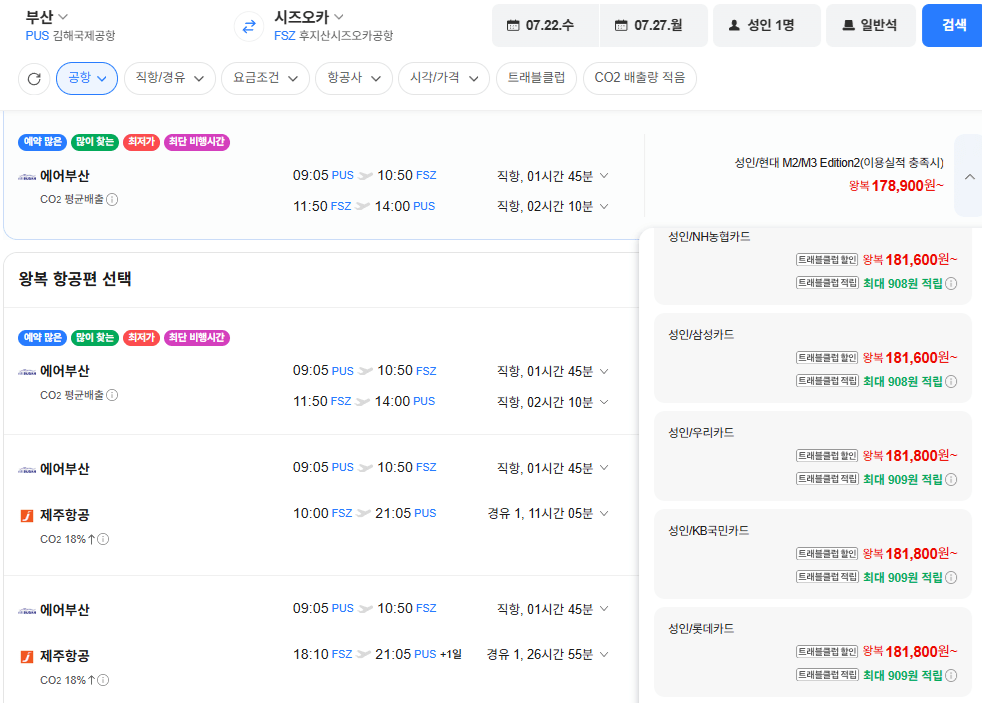Viewport: 982px width, 703px height.
Task: Select 성인/KB국민카드 fare 181,800원
Action: tap(813, 554)
